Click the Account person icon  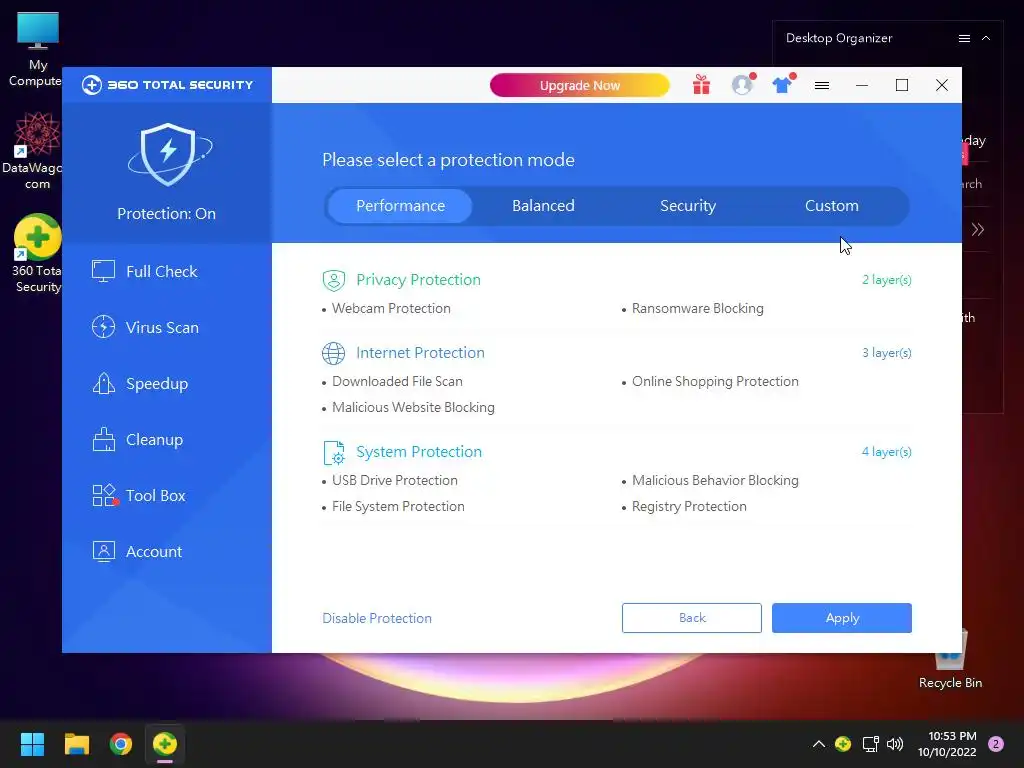(103, 551)
